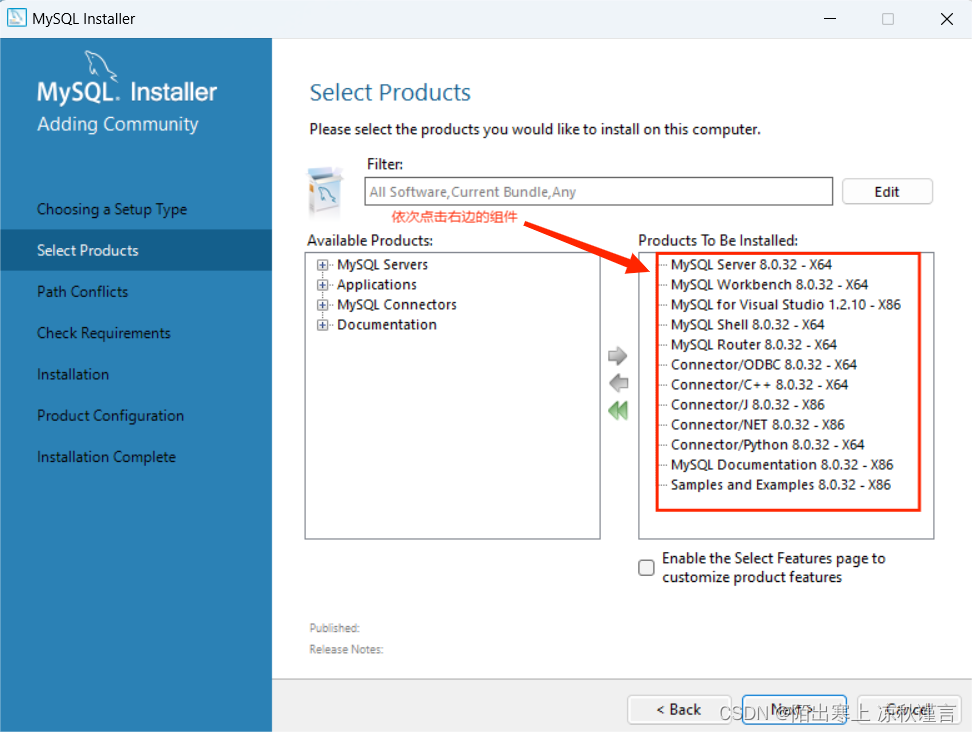
Task: Click the Back button
Action: (679, 710)
